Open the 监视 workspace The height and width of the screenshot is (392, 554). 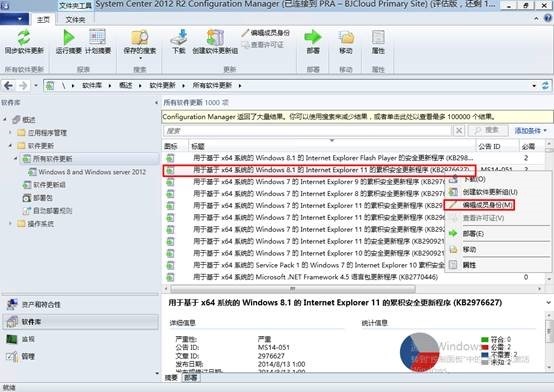[80, 339]
